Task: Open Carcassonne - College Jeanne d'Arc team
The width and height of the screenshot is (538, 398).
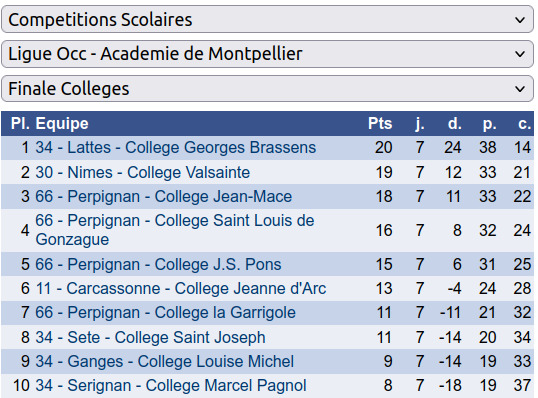Action: (181, 289)
